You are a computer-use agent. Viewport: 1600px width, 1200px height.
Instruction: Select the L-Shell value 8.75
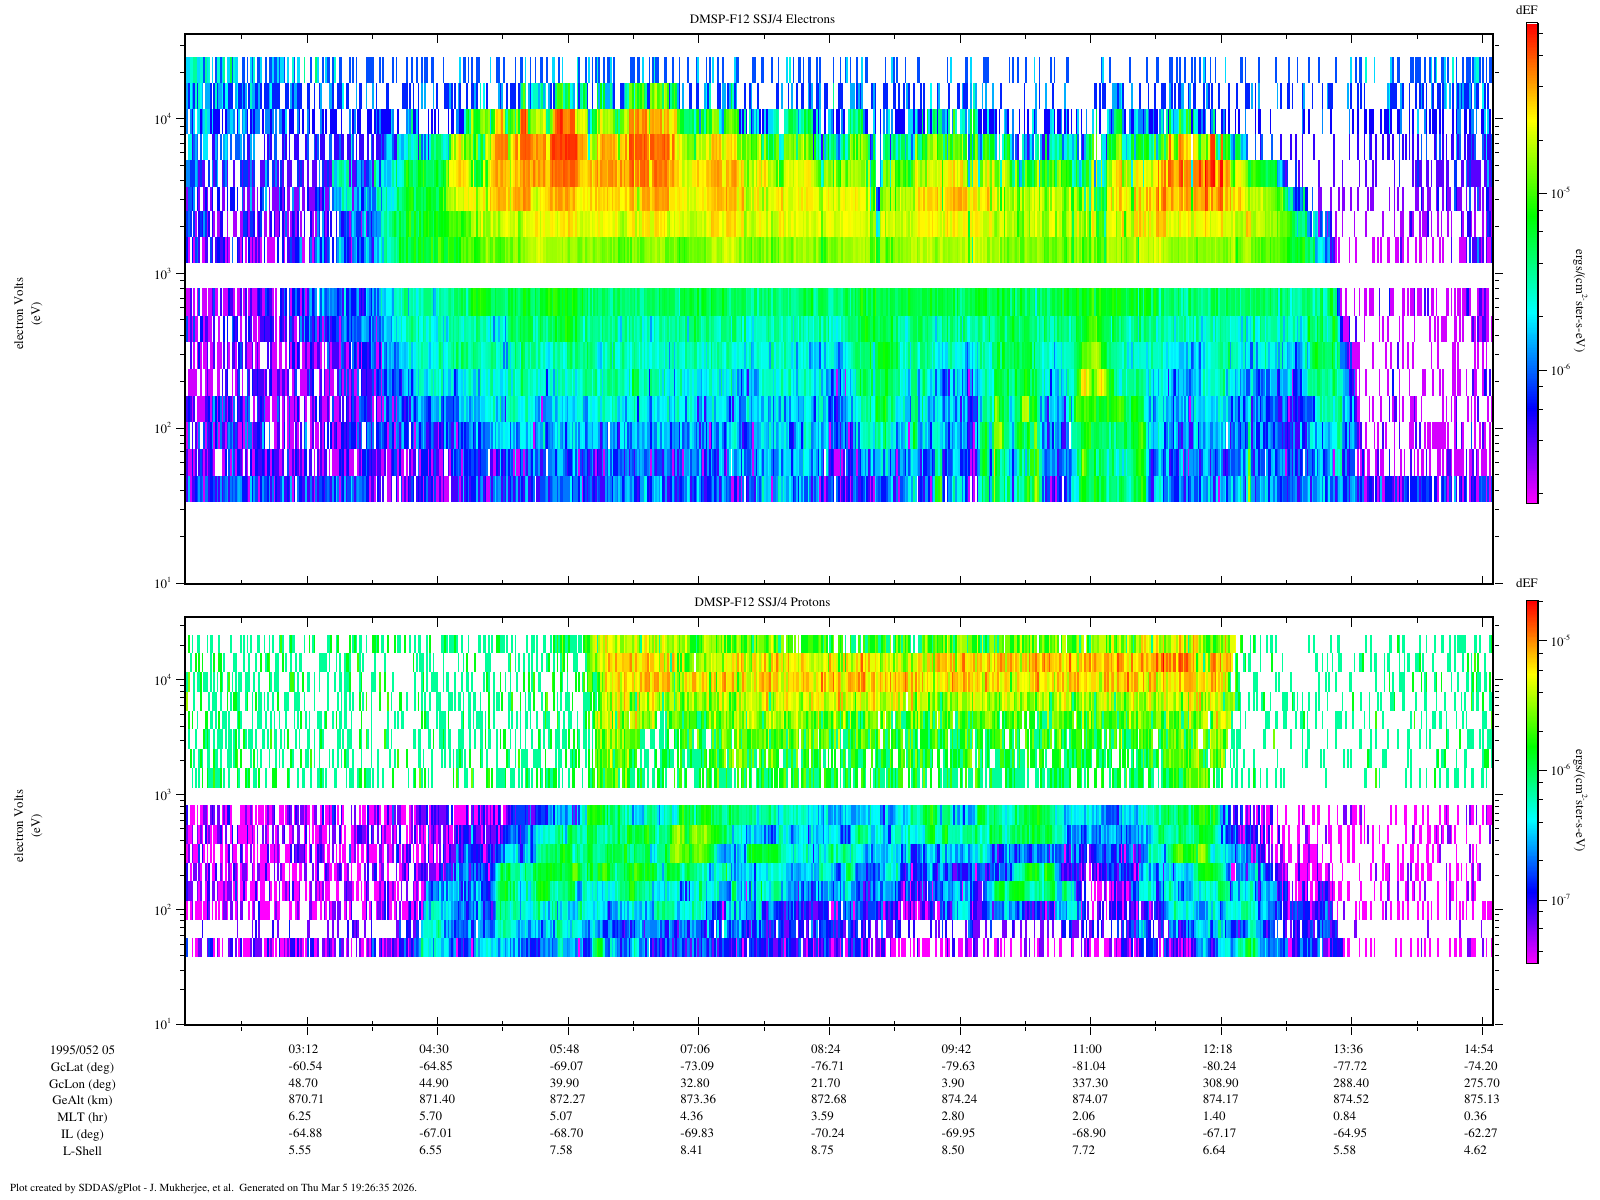click(x=825, y=1151)
